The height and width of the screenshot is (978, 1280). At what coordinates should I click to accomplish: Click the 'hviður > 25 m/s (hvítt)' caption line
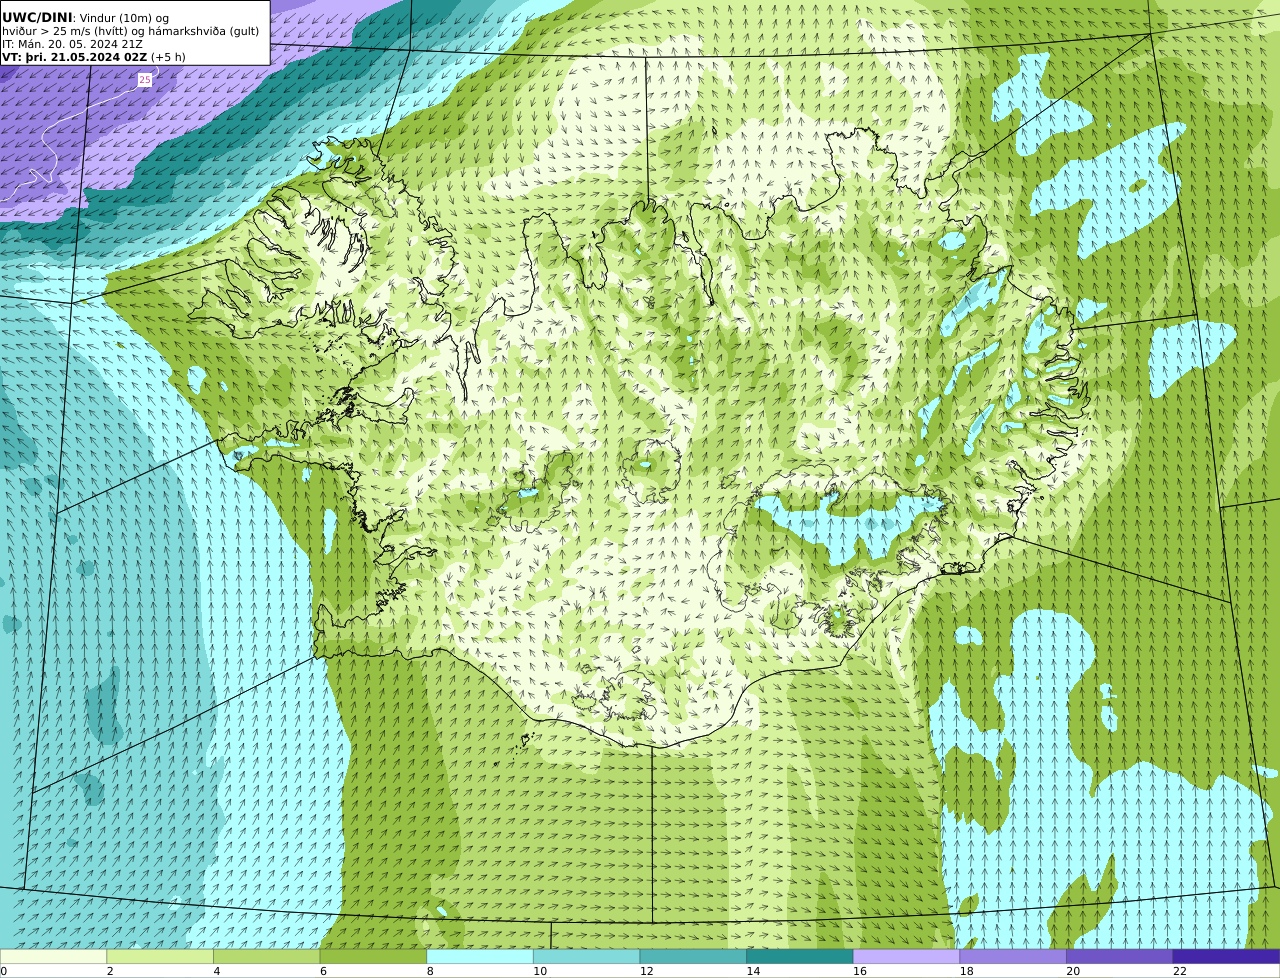click(131, 31)
